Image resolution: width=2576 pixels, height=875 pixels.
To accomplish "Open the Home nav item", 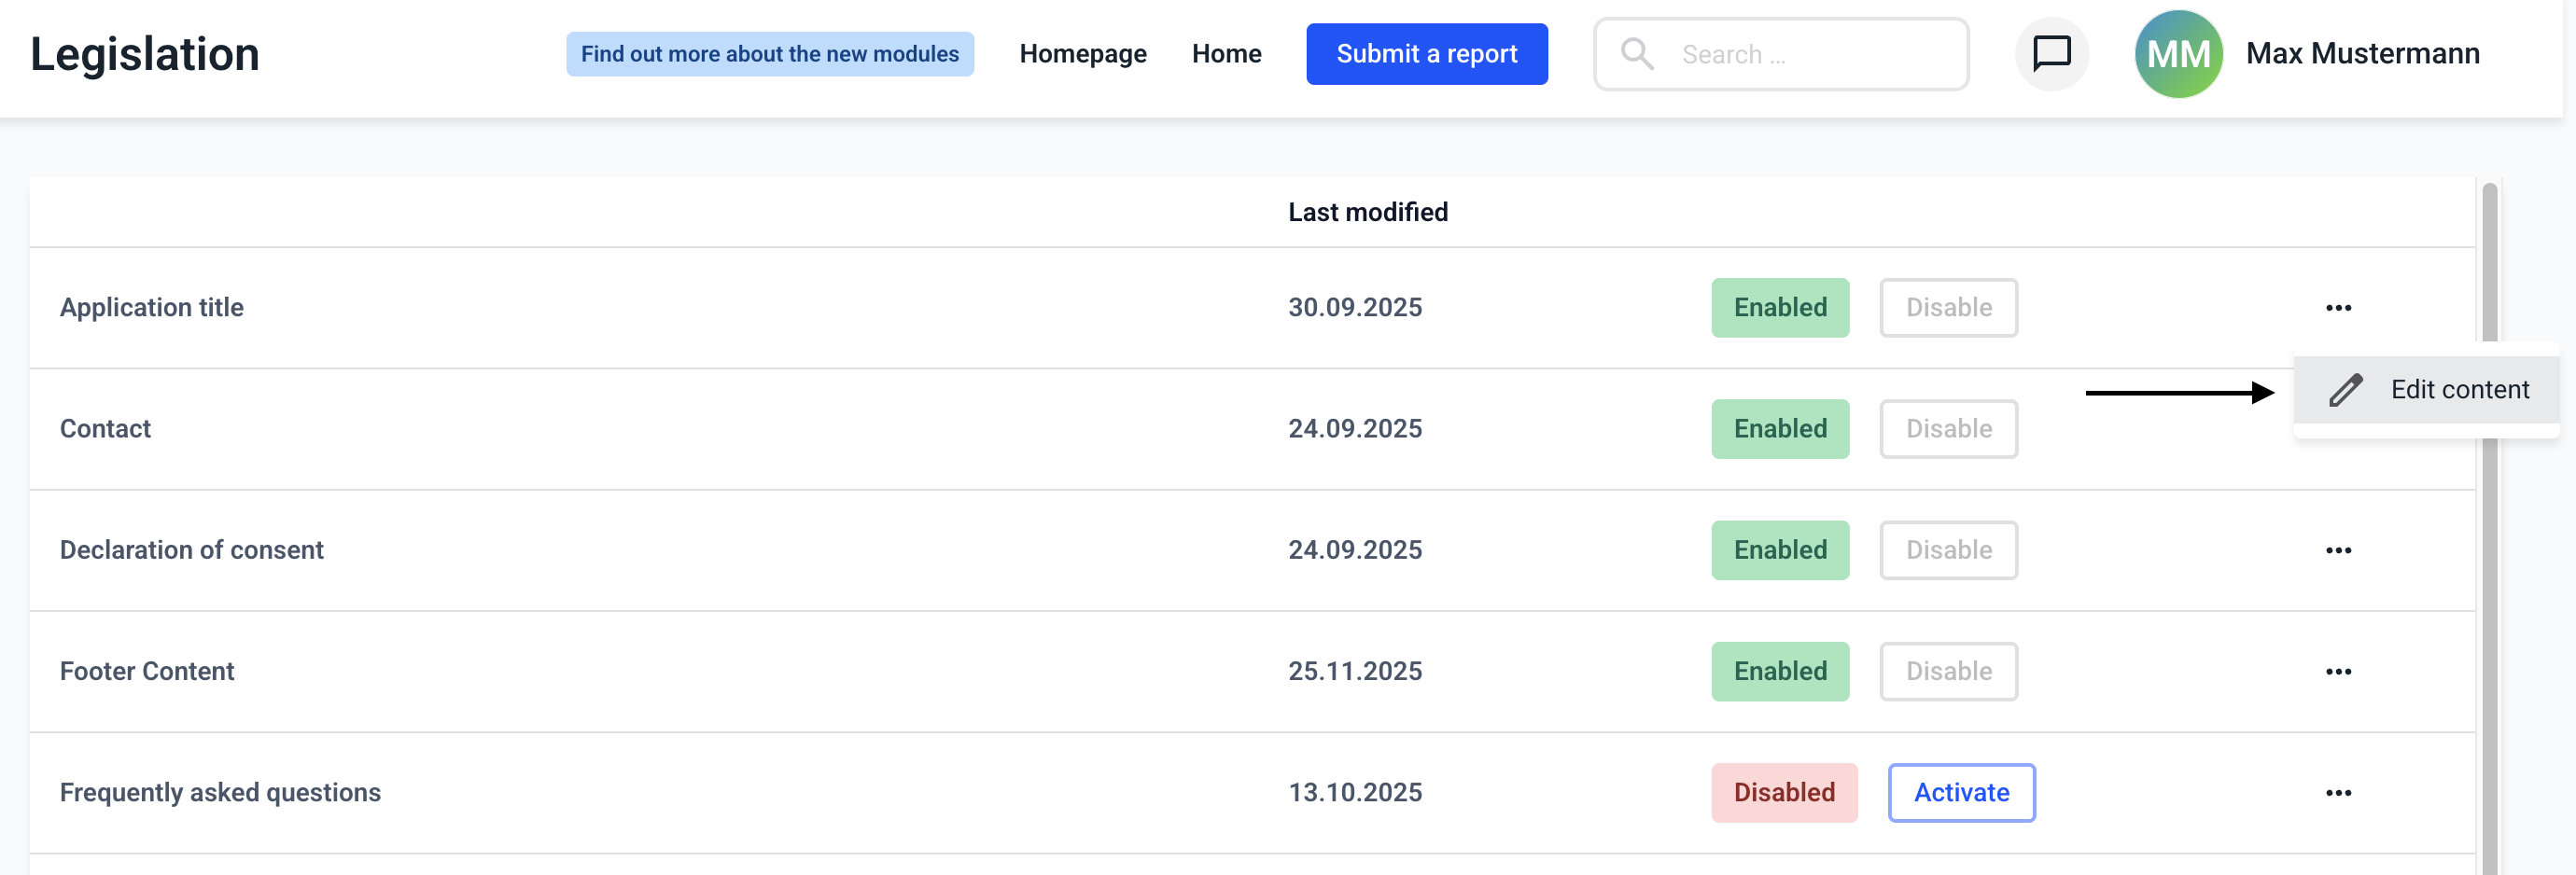I will (x=1226, y=54).
